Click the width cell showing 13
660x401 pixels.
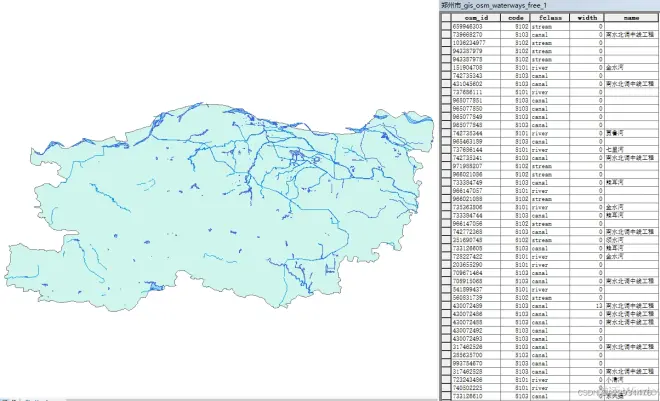589,305
